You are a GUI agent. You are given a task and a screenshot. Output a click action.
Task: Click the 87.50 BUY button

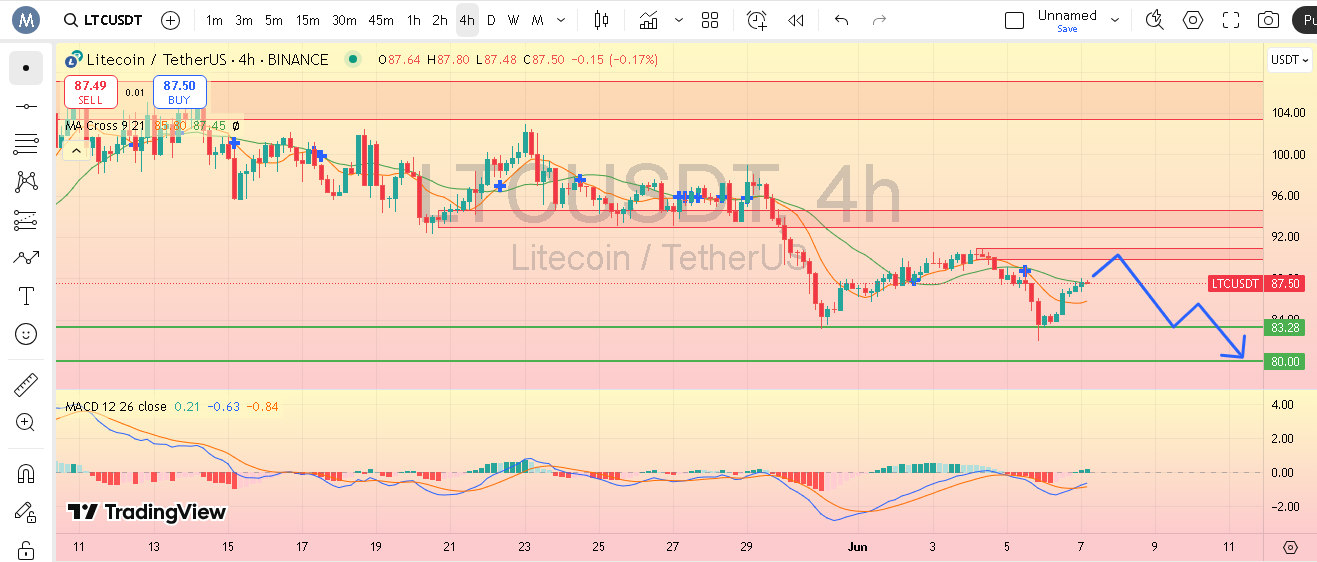[179, 92]
